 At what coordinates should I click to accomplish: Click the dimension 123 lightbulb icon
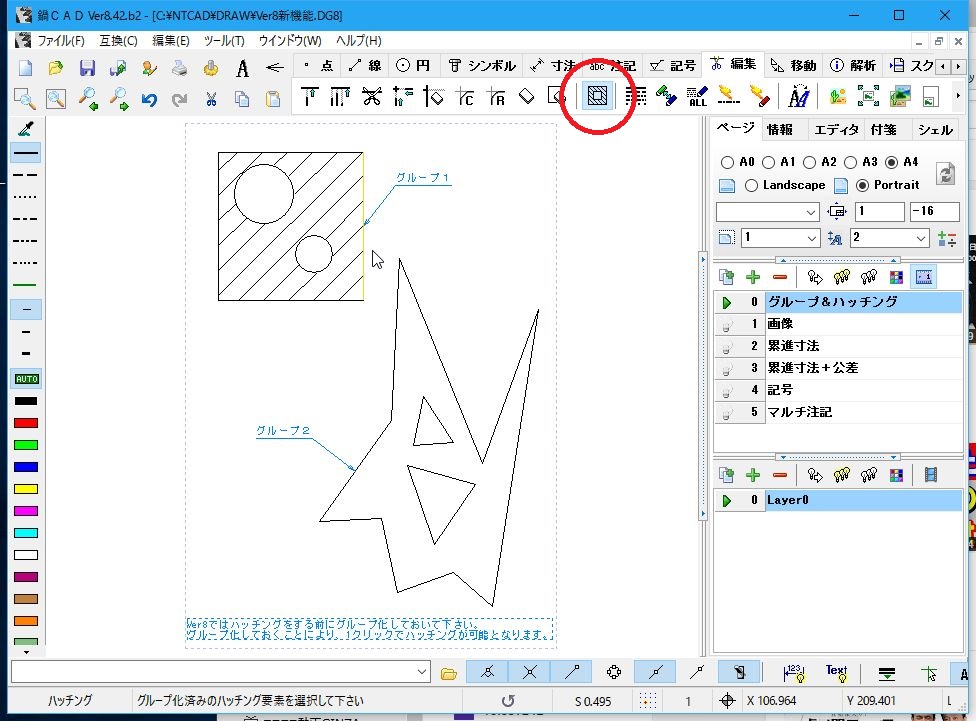[x=794, y=672]
